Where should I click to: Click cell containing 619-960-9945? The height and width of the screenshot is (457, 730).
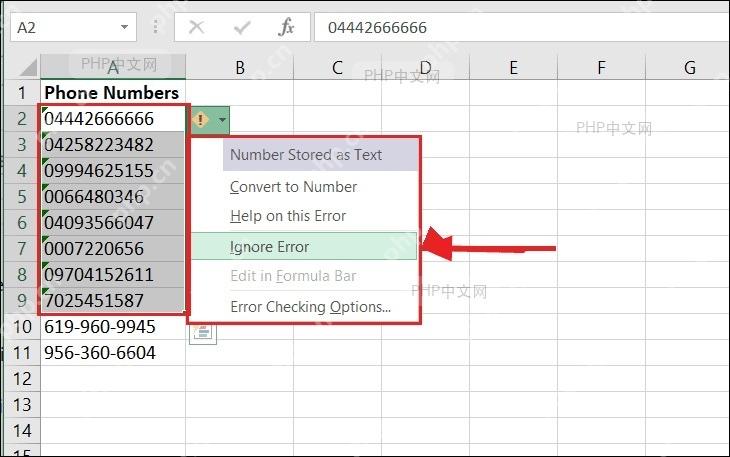click(113, 326)
